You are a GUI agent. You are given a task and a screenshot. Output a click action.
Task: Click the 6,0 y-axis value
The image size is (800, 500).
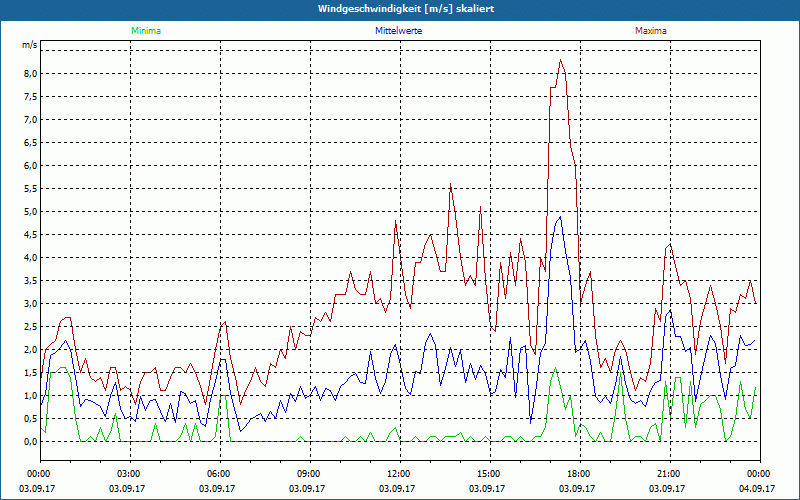tap(31, 165)
